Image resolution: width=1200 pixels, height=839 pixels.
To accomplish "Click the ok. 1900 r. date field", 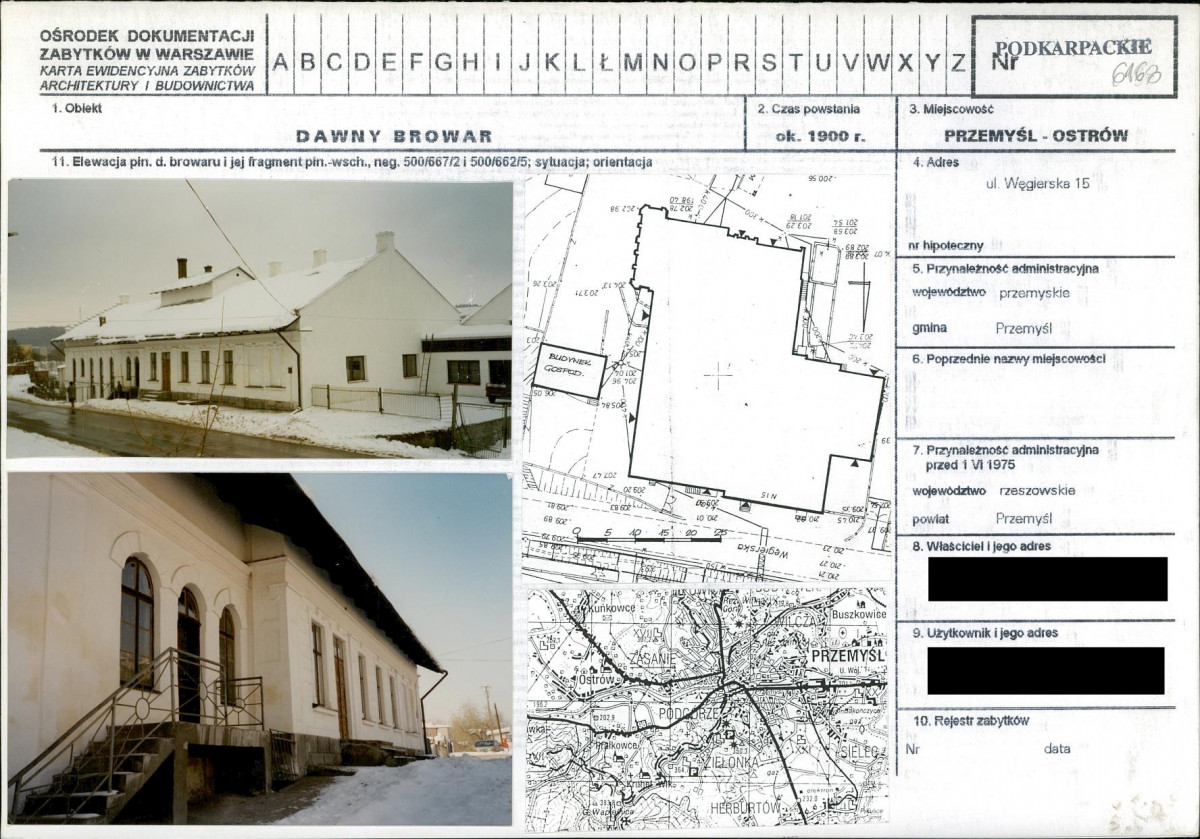I will tap(820, 136).
